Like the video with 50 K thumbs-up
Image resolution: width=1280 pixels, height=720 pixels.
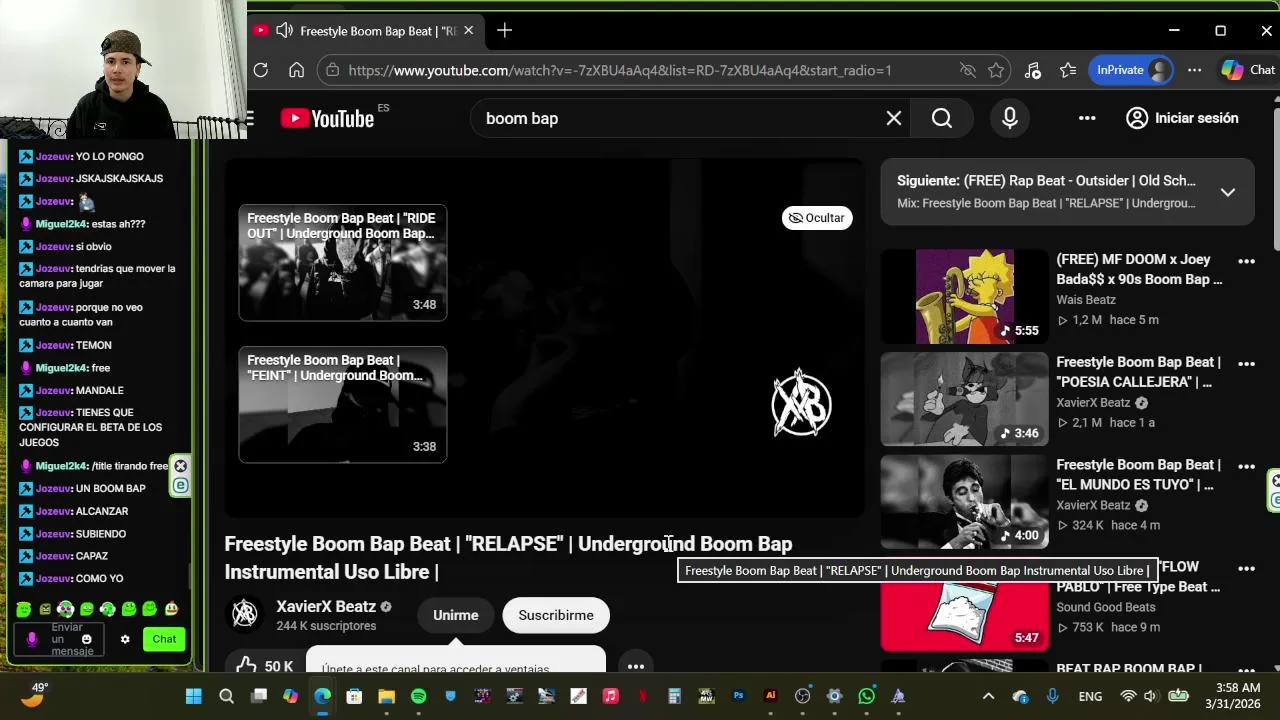click(265, 663)
